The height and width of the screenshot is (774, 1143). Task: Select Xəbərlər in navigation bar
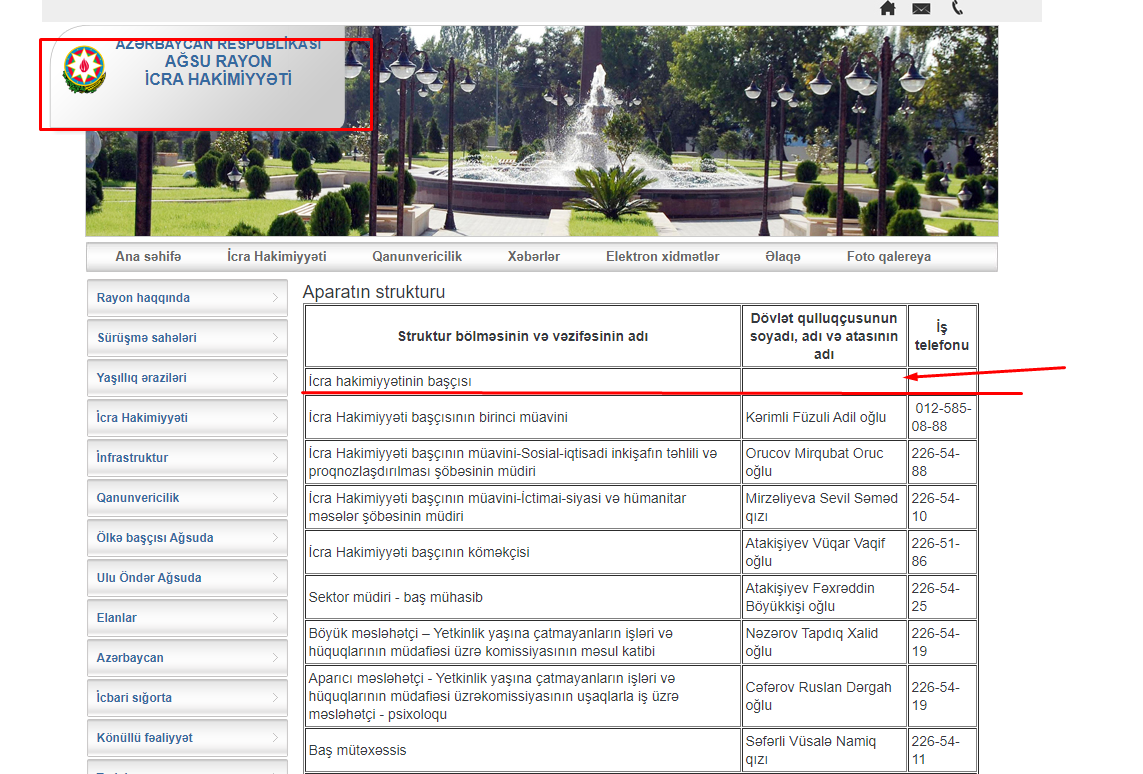coord(533,257)
